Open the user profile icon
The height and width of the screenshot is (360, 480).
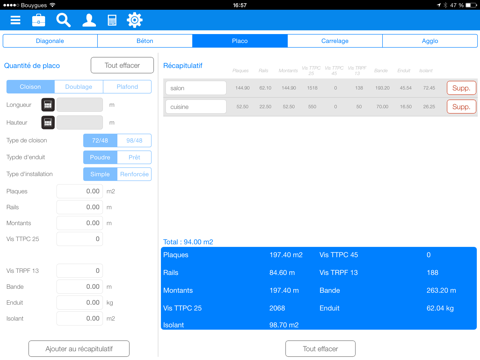coord(89,20)
